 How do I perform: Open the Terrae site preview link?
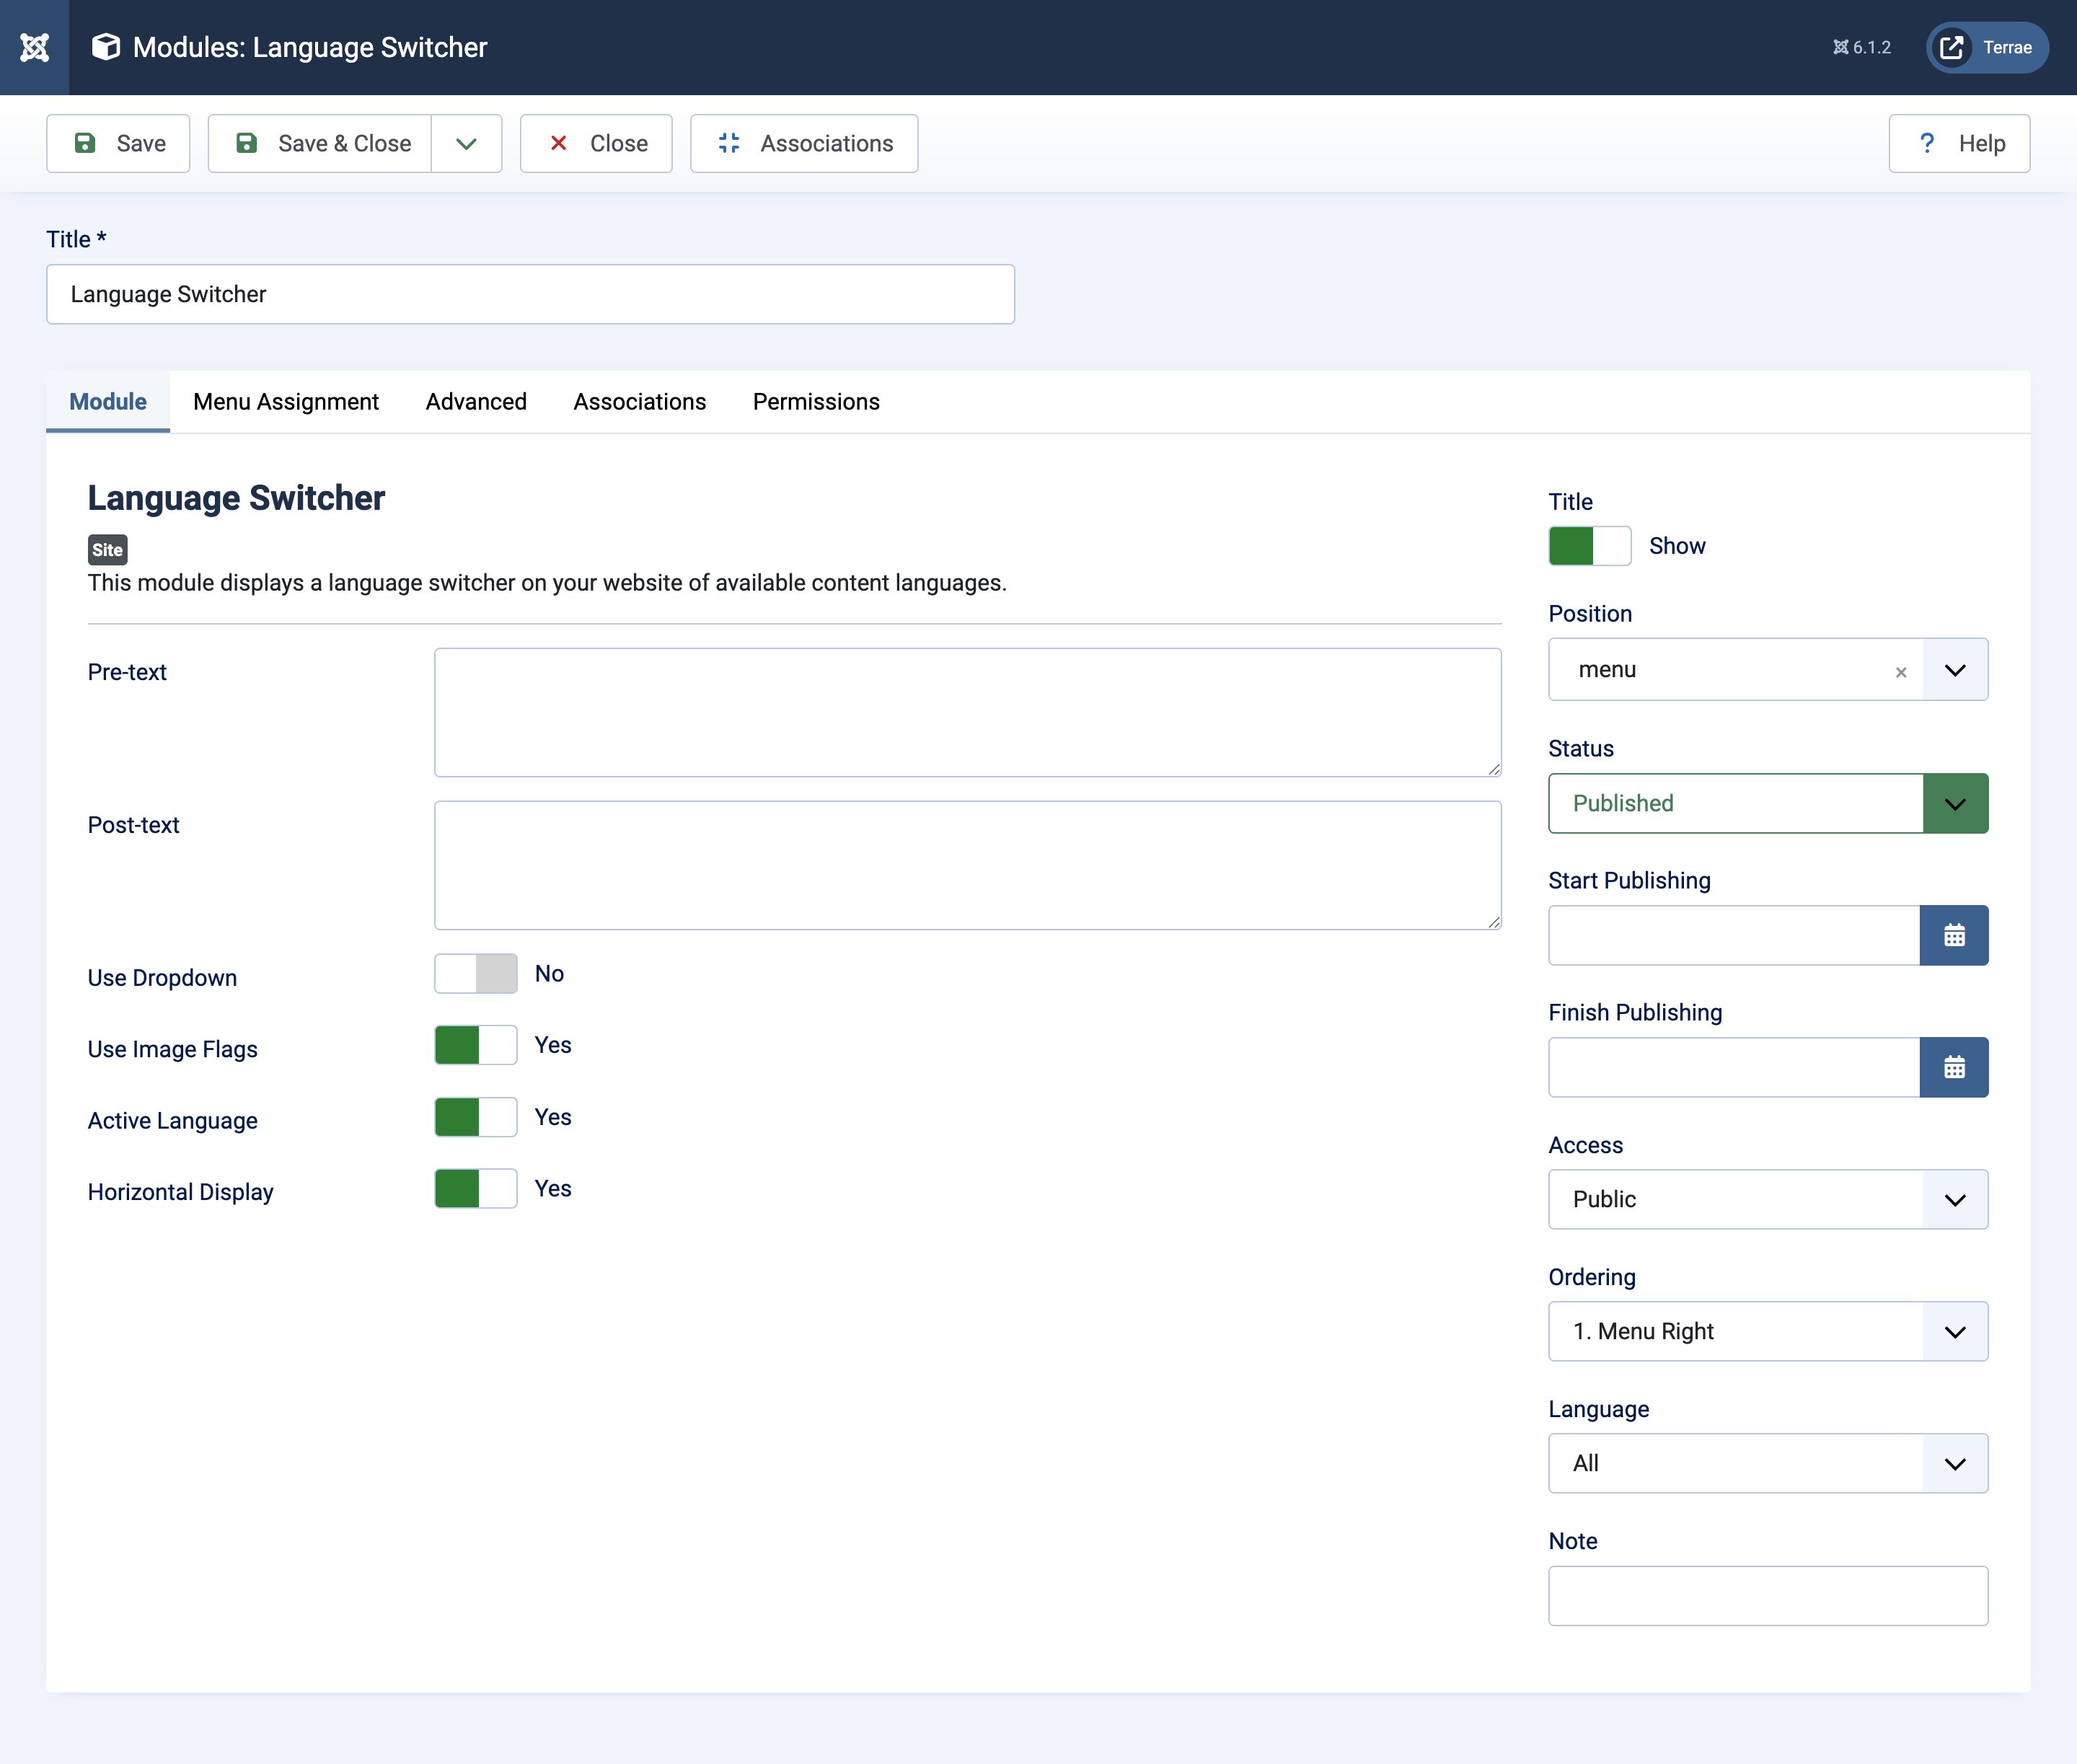pyautogui.click(x=1987, y=47)
